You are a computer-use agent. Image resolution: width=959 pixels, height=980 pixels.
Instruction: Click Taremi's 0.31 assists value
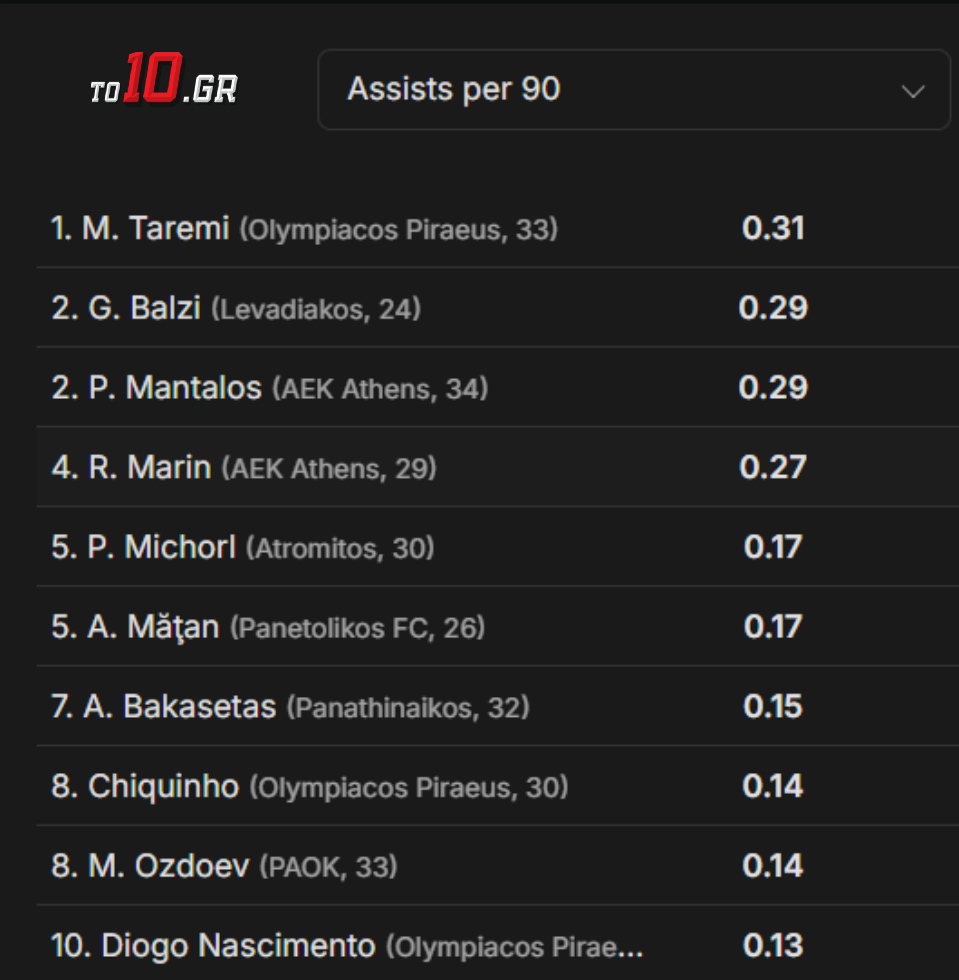(773, 228)
